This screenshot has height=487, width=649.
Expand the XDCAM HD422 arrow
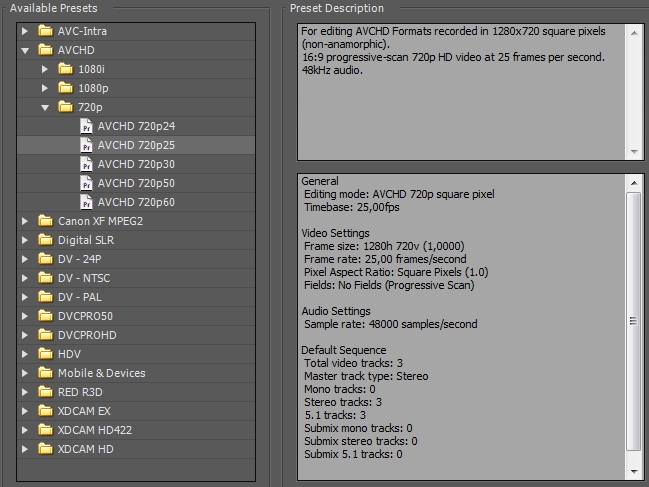25,430
